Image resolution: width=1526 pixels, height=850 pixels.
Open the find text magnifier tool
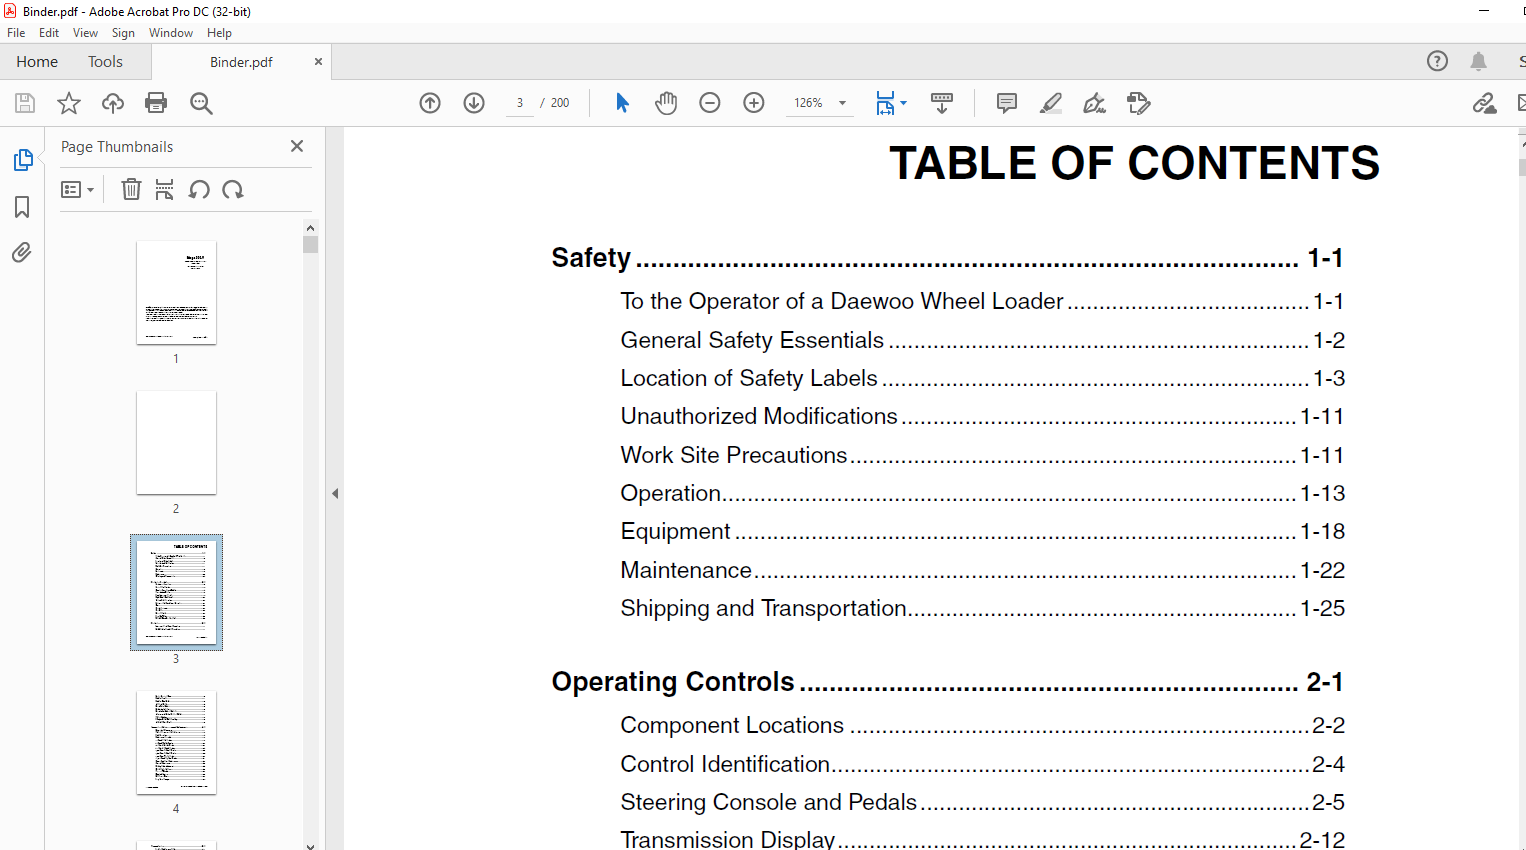click(x=201, y=103)
